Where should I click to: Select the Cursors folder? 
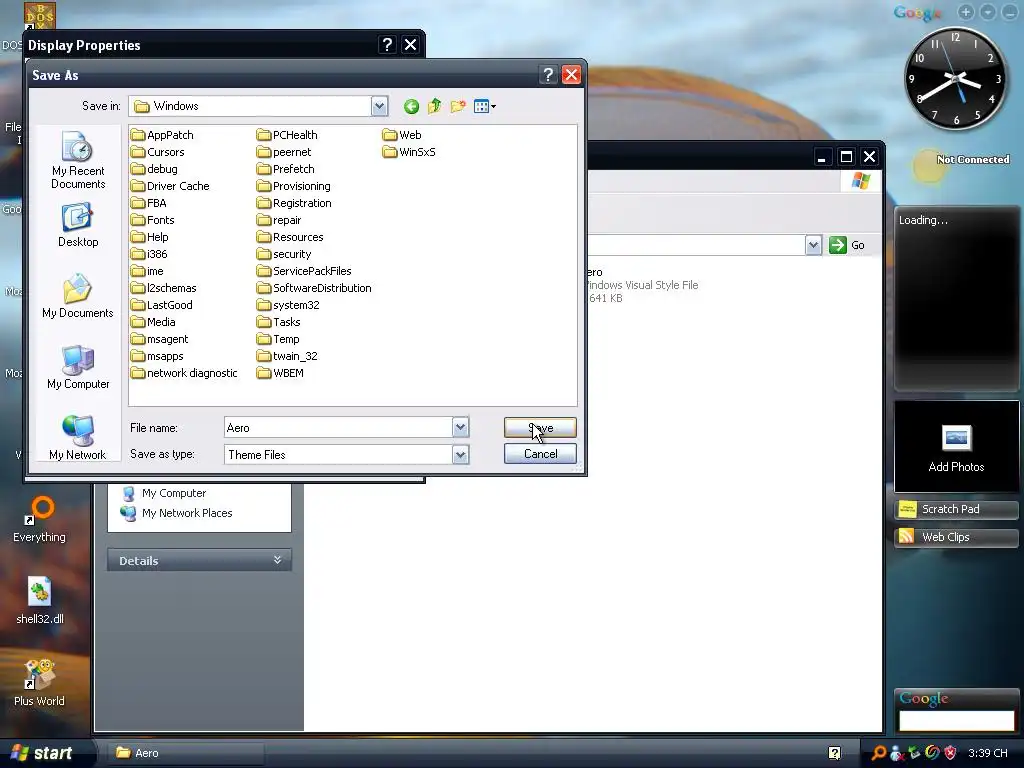pos(158,152)
